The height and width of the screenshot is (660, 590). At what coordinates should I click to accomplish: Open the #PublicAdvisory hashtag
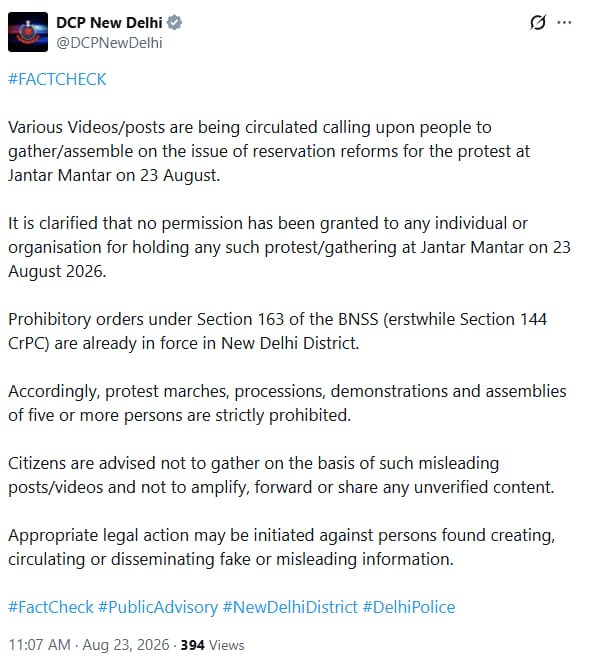pyautogui.click(x=158, y=607)
